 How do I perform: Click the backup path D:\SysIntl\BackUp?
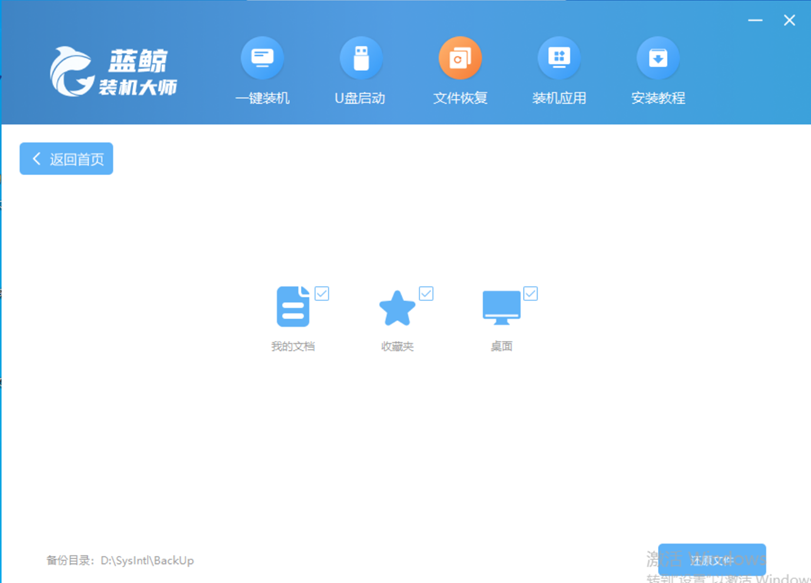tap(147, 561)
